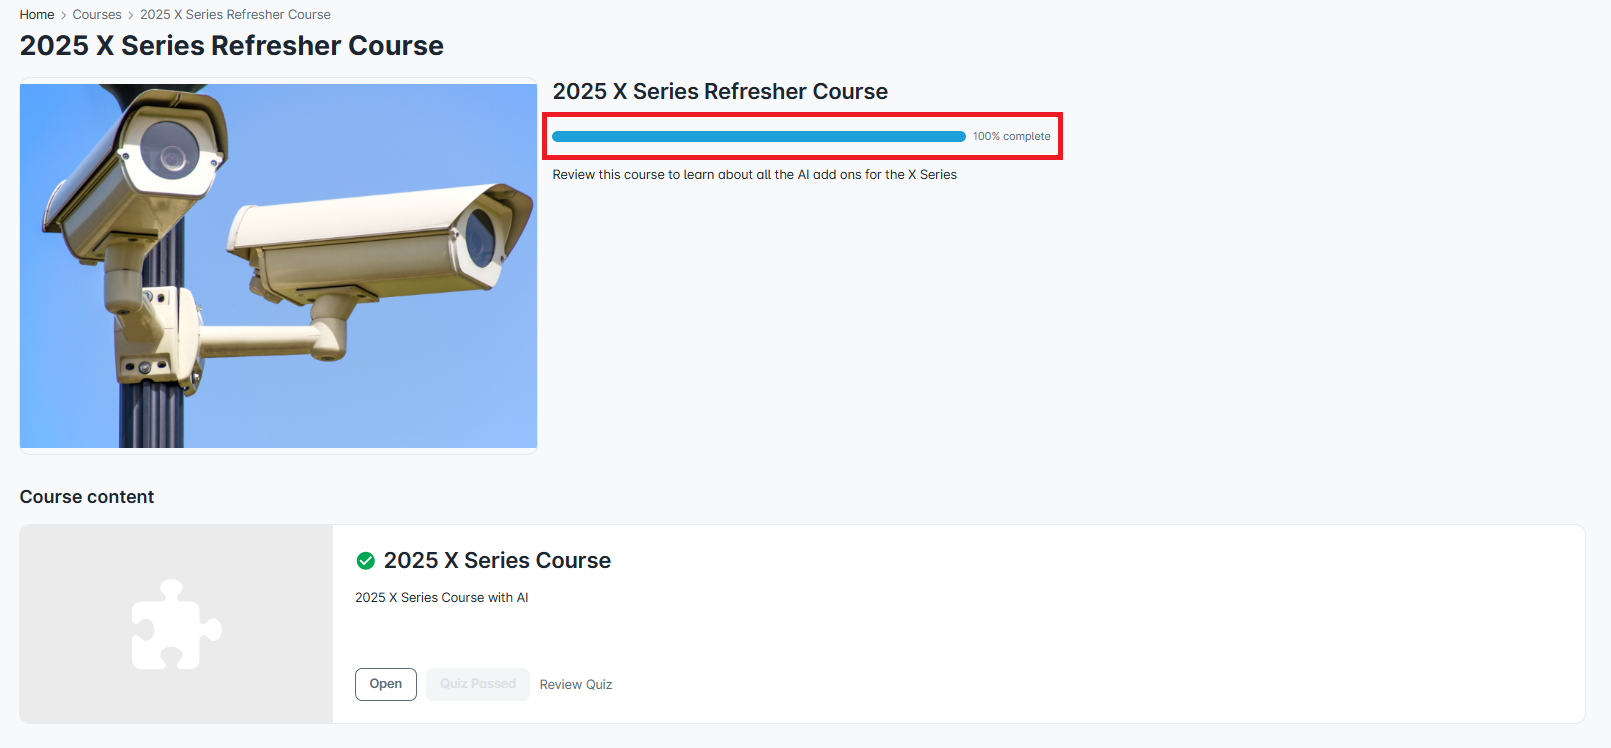Image resolution: width=1611 pixels, height=748 pixels.
Task: Select the last breadcrumb, 2025 X Series Refresher Course
Action: pos(235,15)
